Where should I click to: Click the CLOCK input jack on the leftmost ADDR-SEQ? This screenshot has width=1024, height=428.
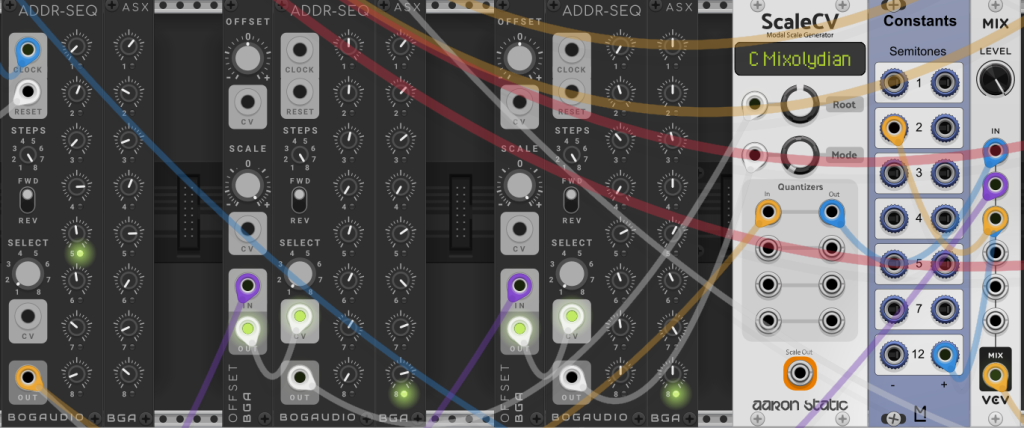click(27, 50)
